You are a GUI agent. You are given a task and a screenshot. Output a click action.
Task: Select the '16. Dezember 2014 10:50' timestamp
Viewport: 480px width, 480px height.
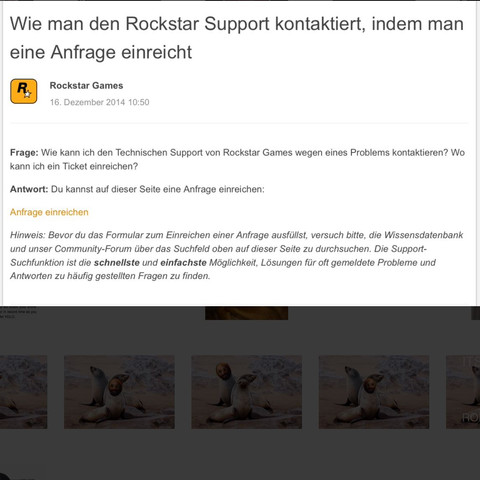pos(99,102)
